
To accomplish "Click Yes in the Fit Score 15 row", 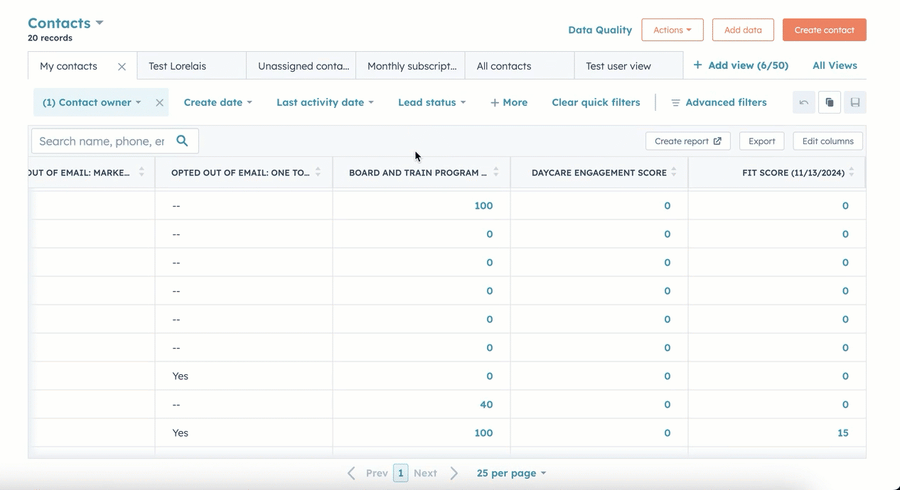I will tap(180, 433).
